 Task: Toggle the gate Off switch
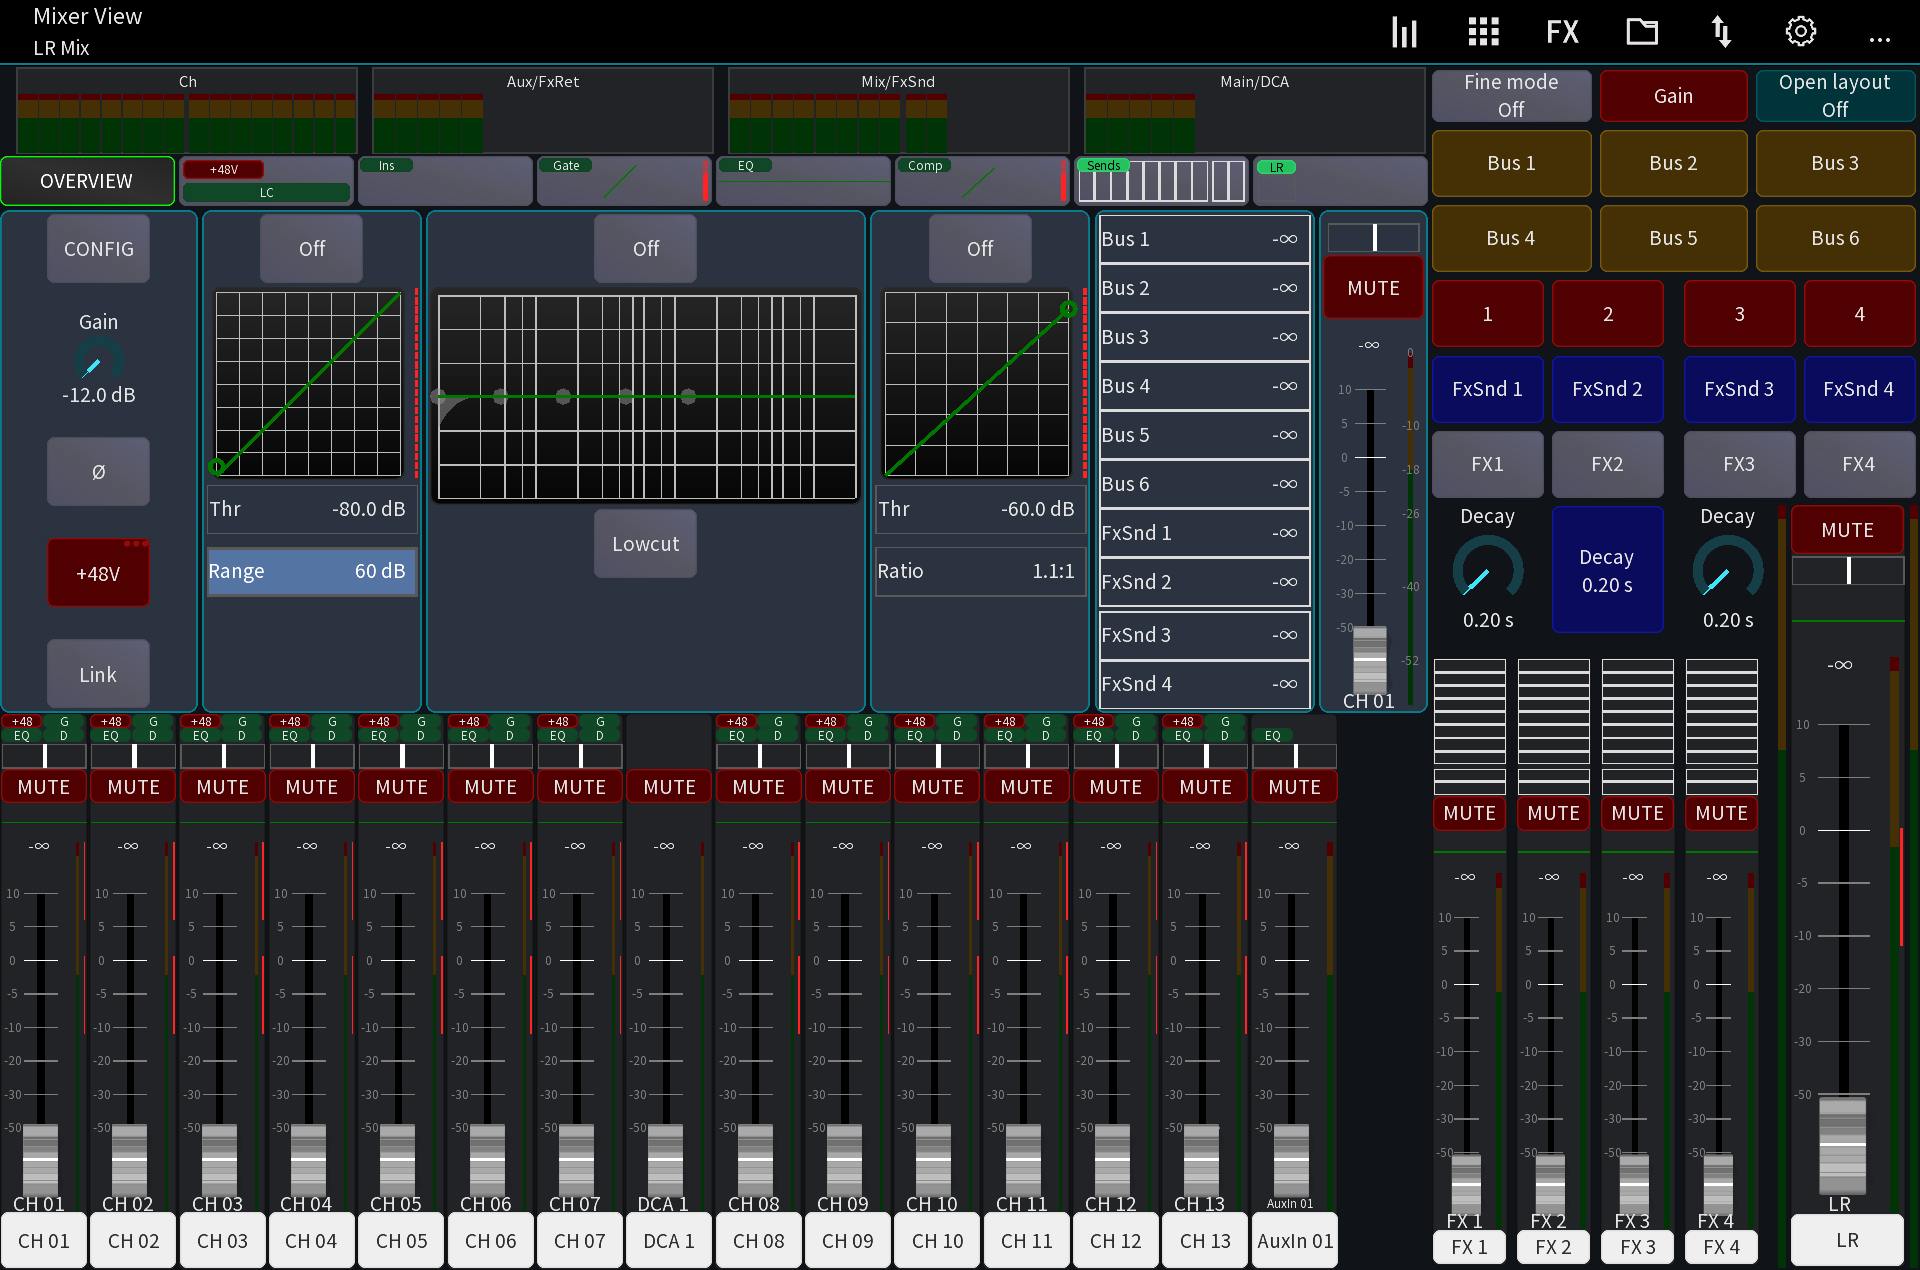[311, 249]
